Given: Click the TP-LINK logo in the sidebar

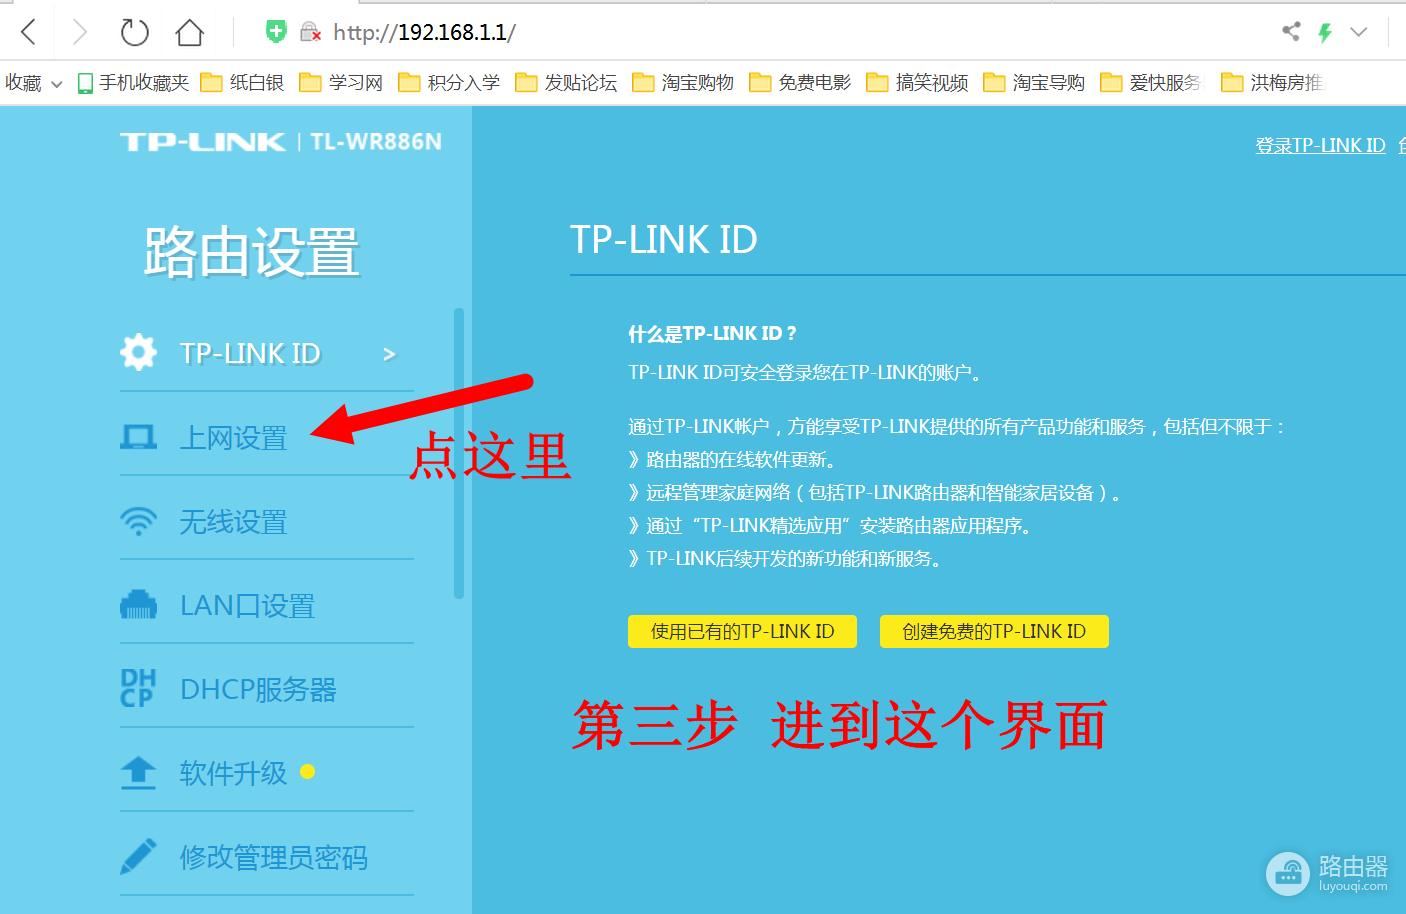Looking at the screenshot, I should click(x=203, y=142).
